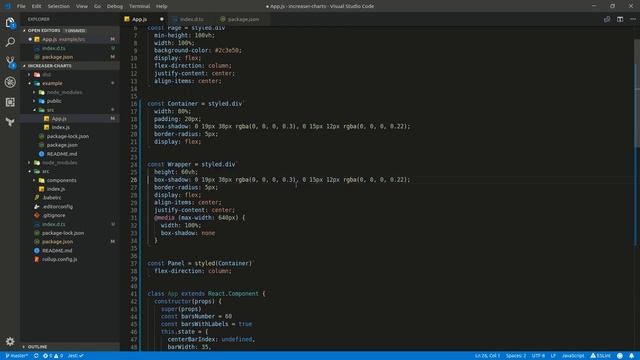This screenshot has height=360, width=640.
Task: Change end of line sequence LF
Action: coord(553,356)
